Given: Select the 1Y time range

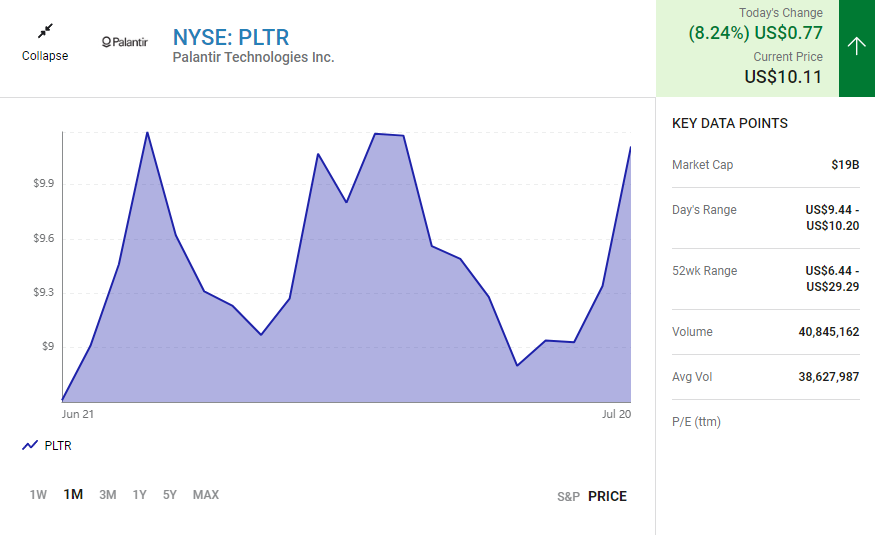Looking at the screenshot, I should pos(140,495).
